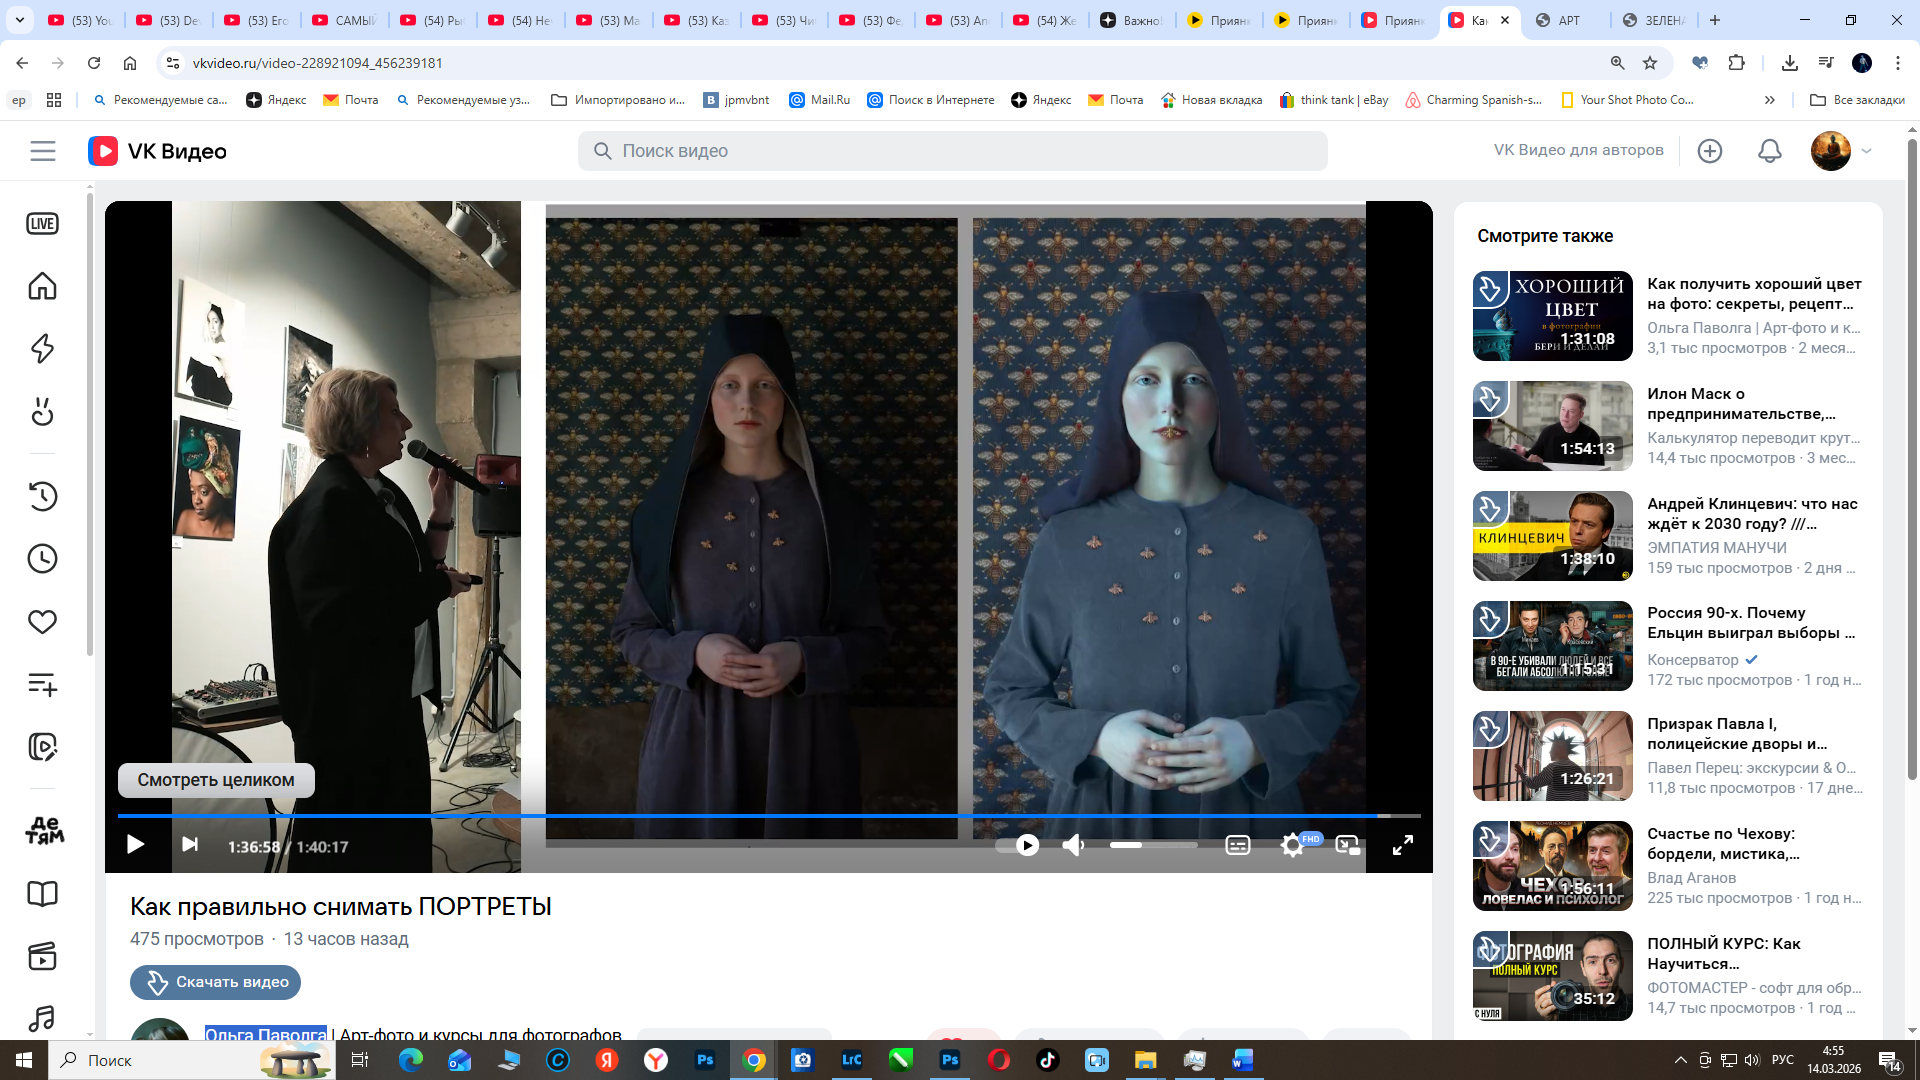Open the watch history sidebar icon

42,496
